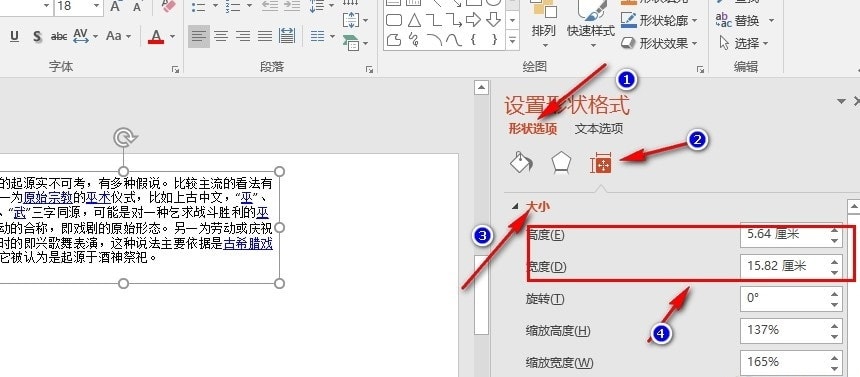Open the Effects pentagon icon tab

pos(561,163)
